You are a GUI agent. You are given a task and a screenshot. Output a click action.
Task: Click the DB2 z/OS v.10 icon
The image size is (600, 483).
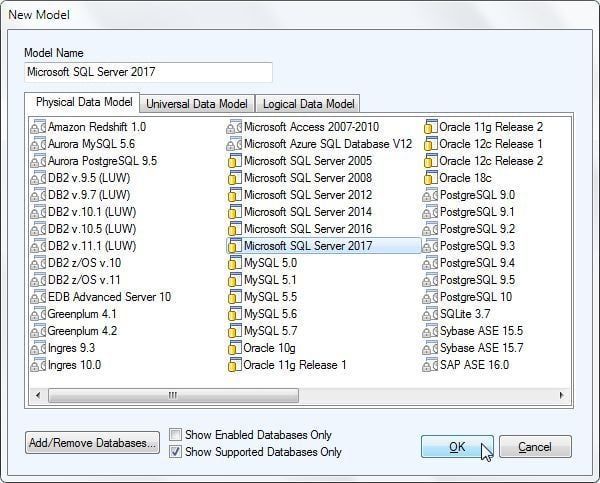pos(38,263)
